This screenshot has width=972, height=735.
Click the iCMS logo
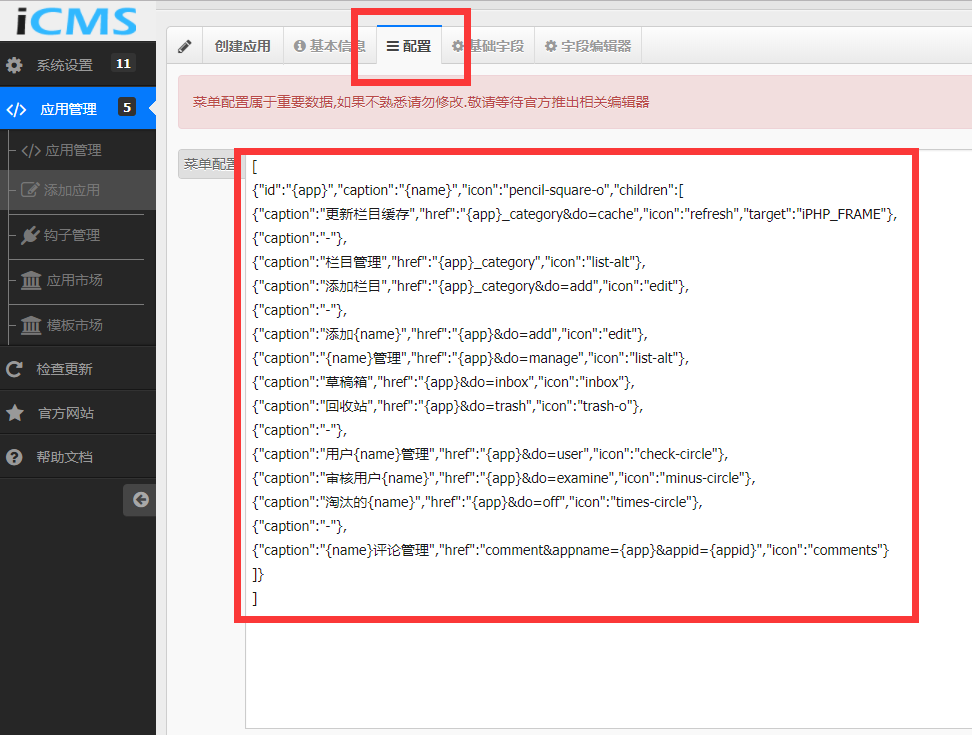coord(76,20)
